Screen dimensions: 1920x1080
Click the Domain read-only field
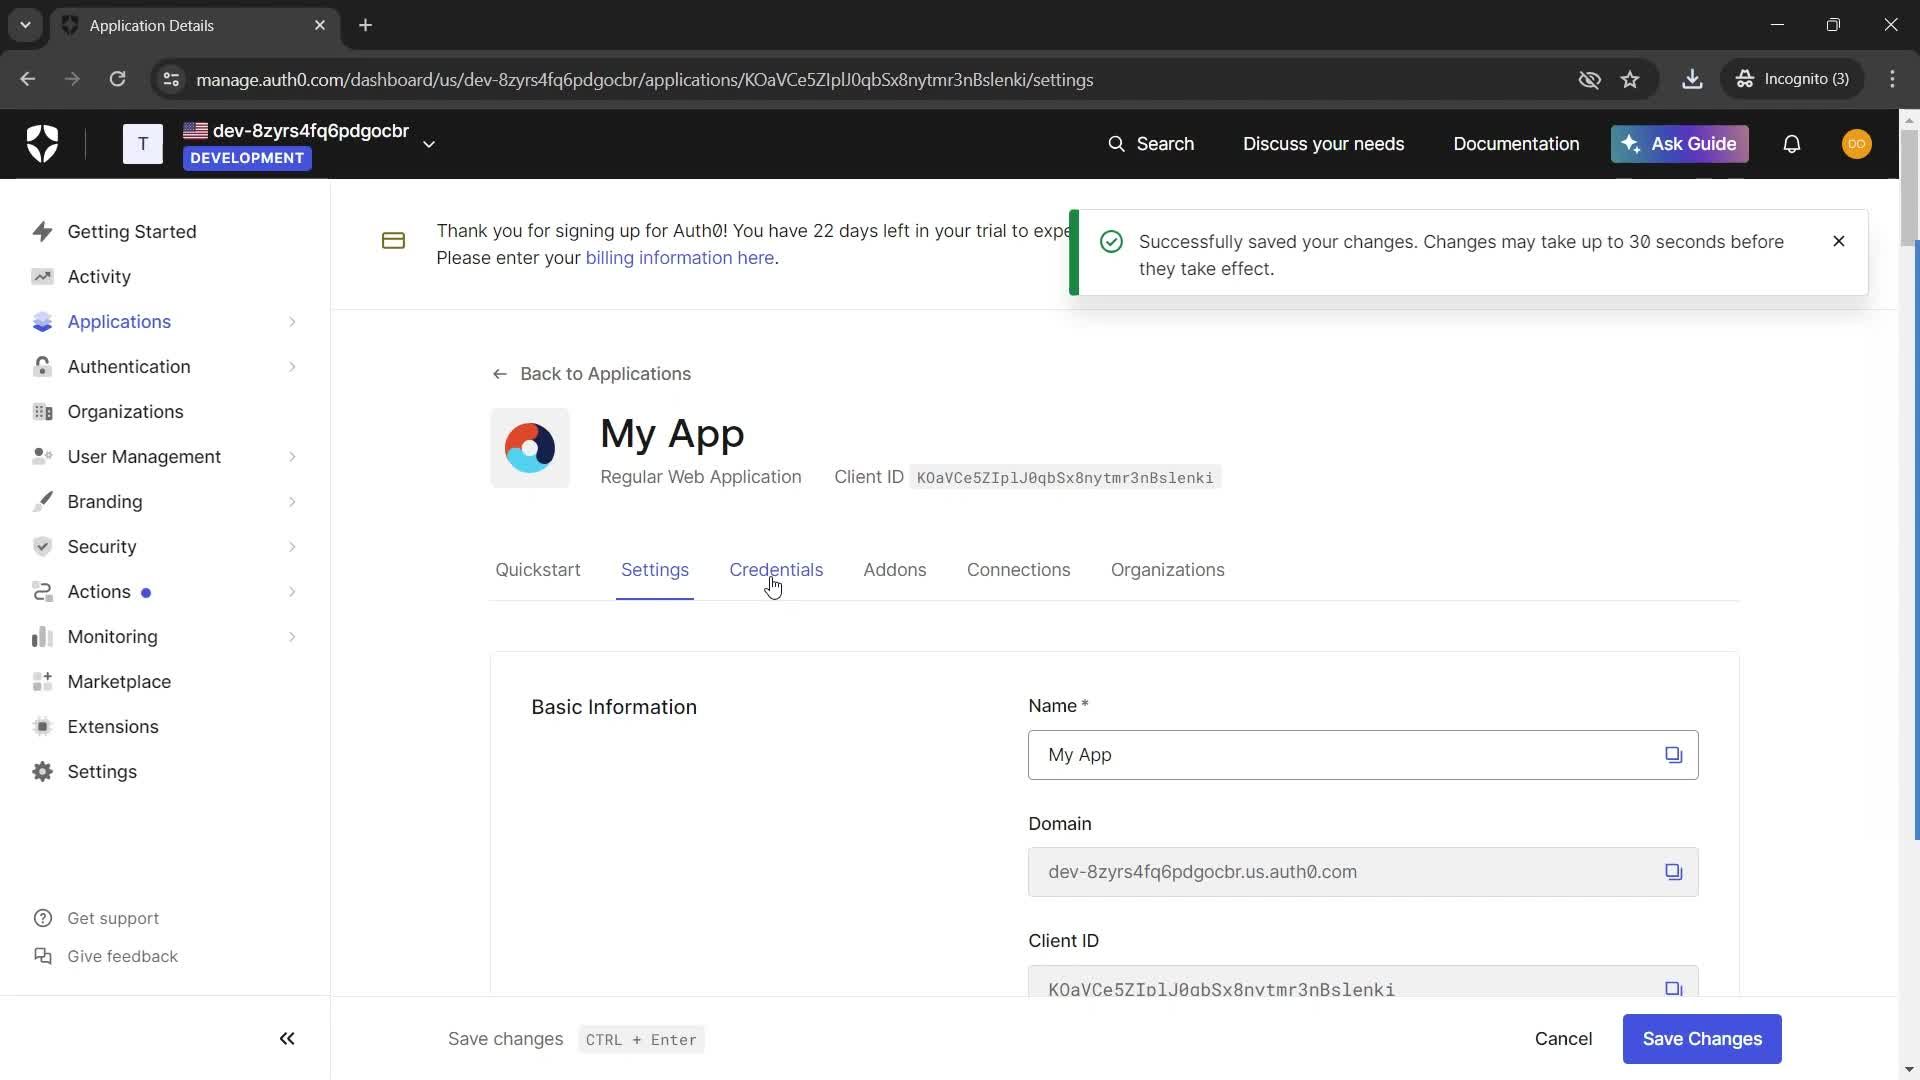1363,872
